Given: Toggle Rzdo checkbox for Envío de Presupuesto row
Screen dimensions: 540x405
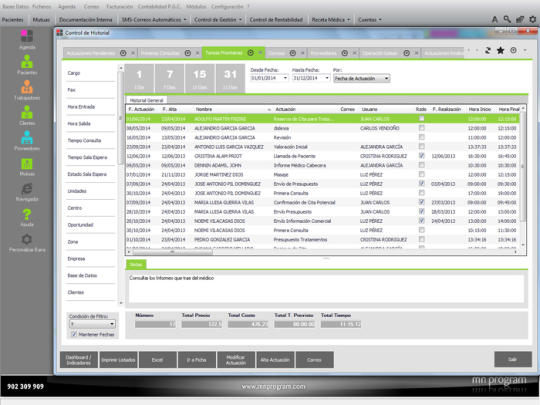Looking at the screenshot, I should [x=421, y=184].
